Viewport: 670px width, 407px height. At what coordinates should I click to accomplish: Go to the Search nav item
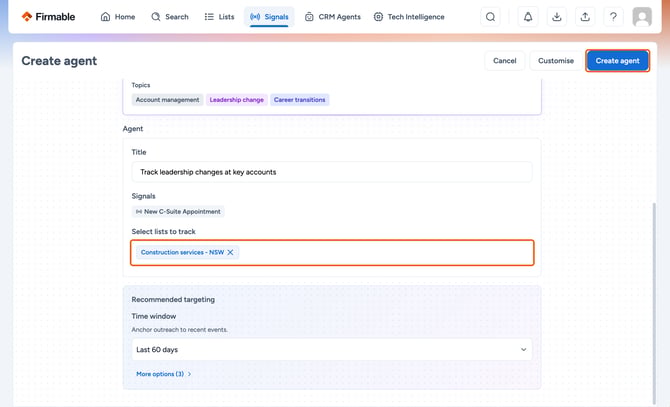[170, 17]
